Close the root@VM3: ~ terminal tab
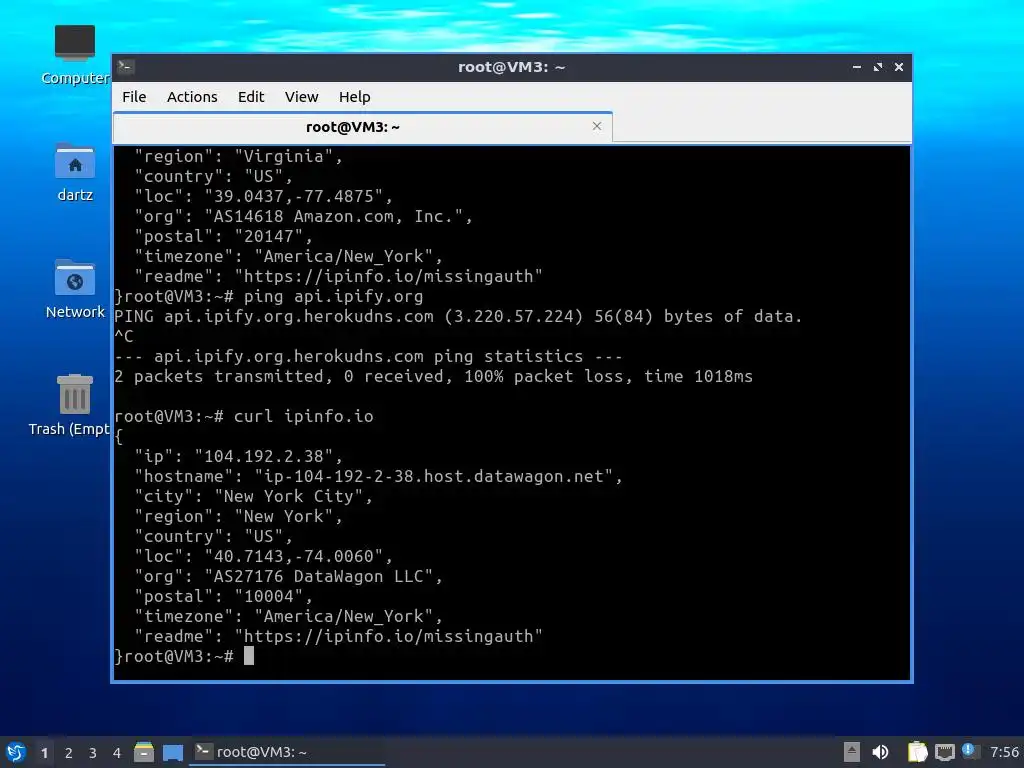 coord(596,126)
